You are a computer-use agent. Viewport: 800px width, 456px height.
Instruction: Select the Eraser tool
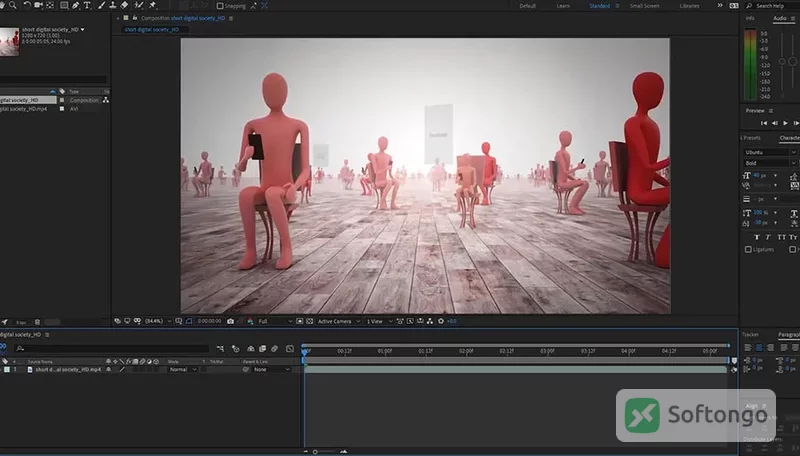[x=124, y=5]
